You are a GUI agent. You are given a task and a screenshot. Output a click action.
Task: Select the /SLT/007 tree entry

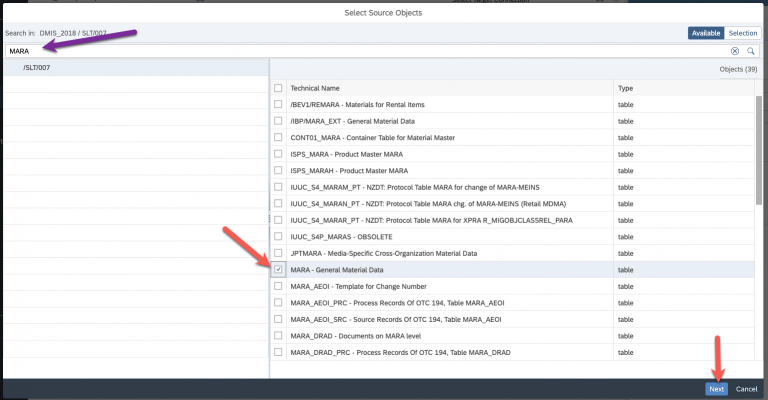pos(36,67)
